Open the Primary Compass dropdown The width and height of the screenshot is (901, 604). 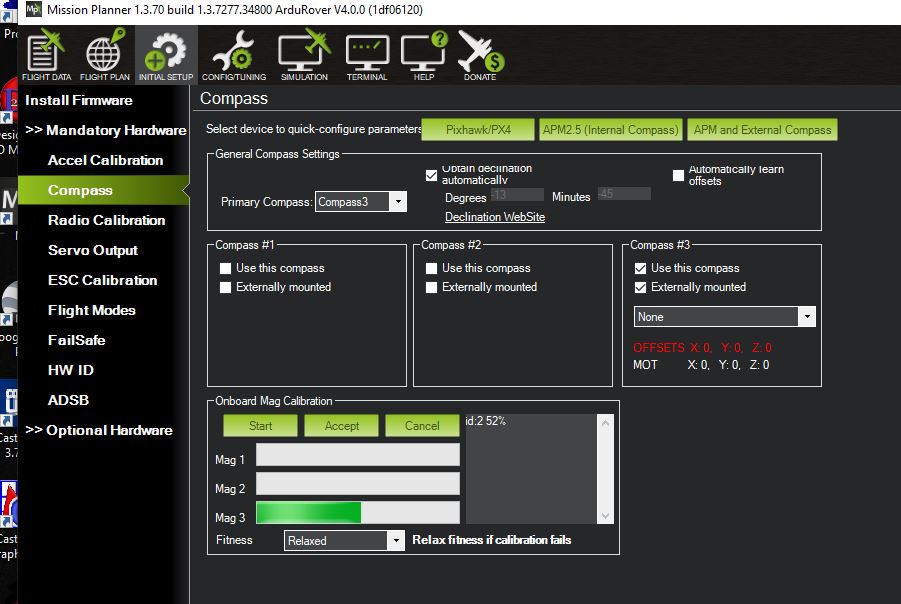pos(361,202)
